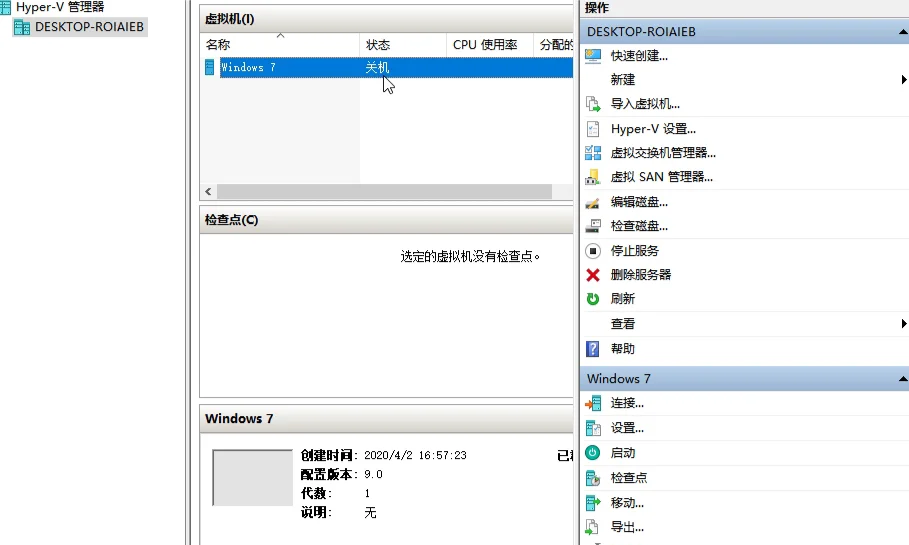This screenshot has width=909, height=545.
Task: Click the Windows 7 preview thumbnail
Action: tap(253, 478)
